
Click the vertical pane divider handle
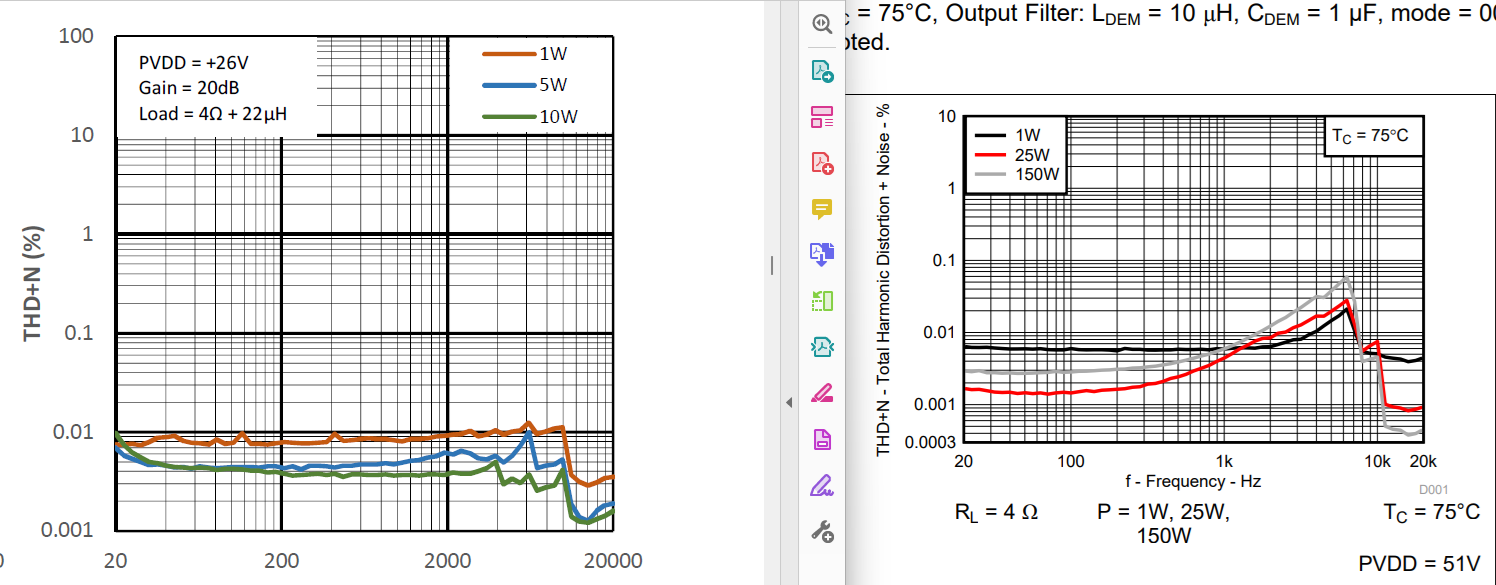771,265
